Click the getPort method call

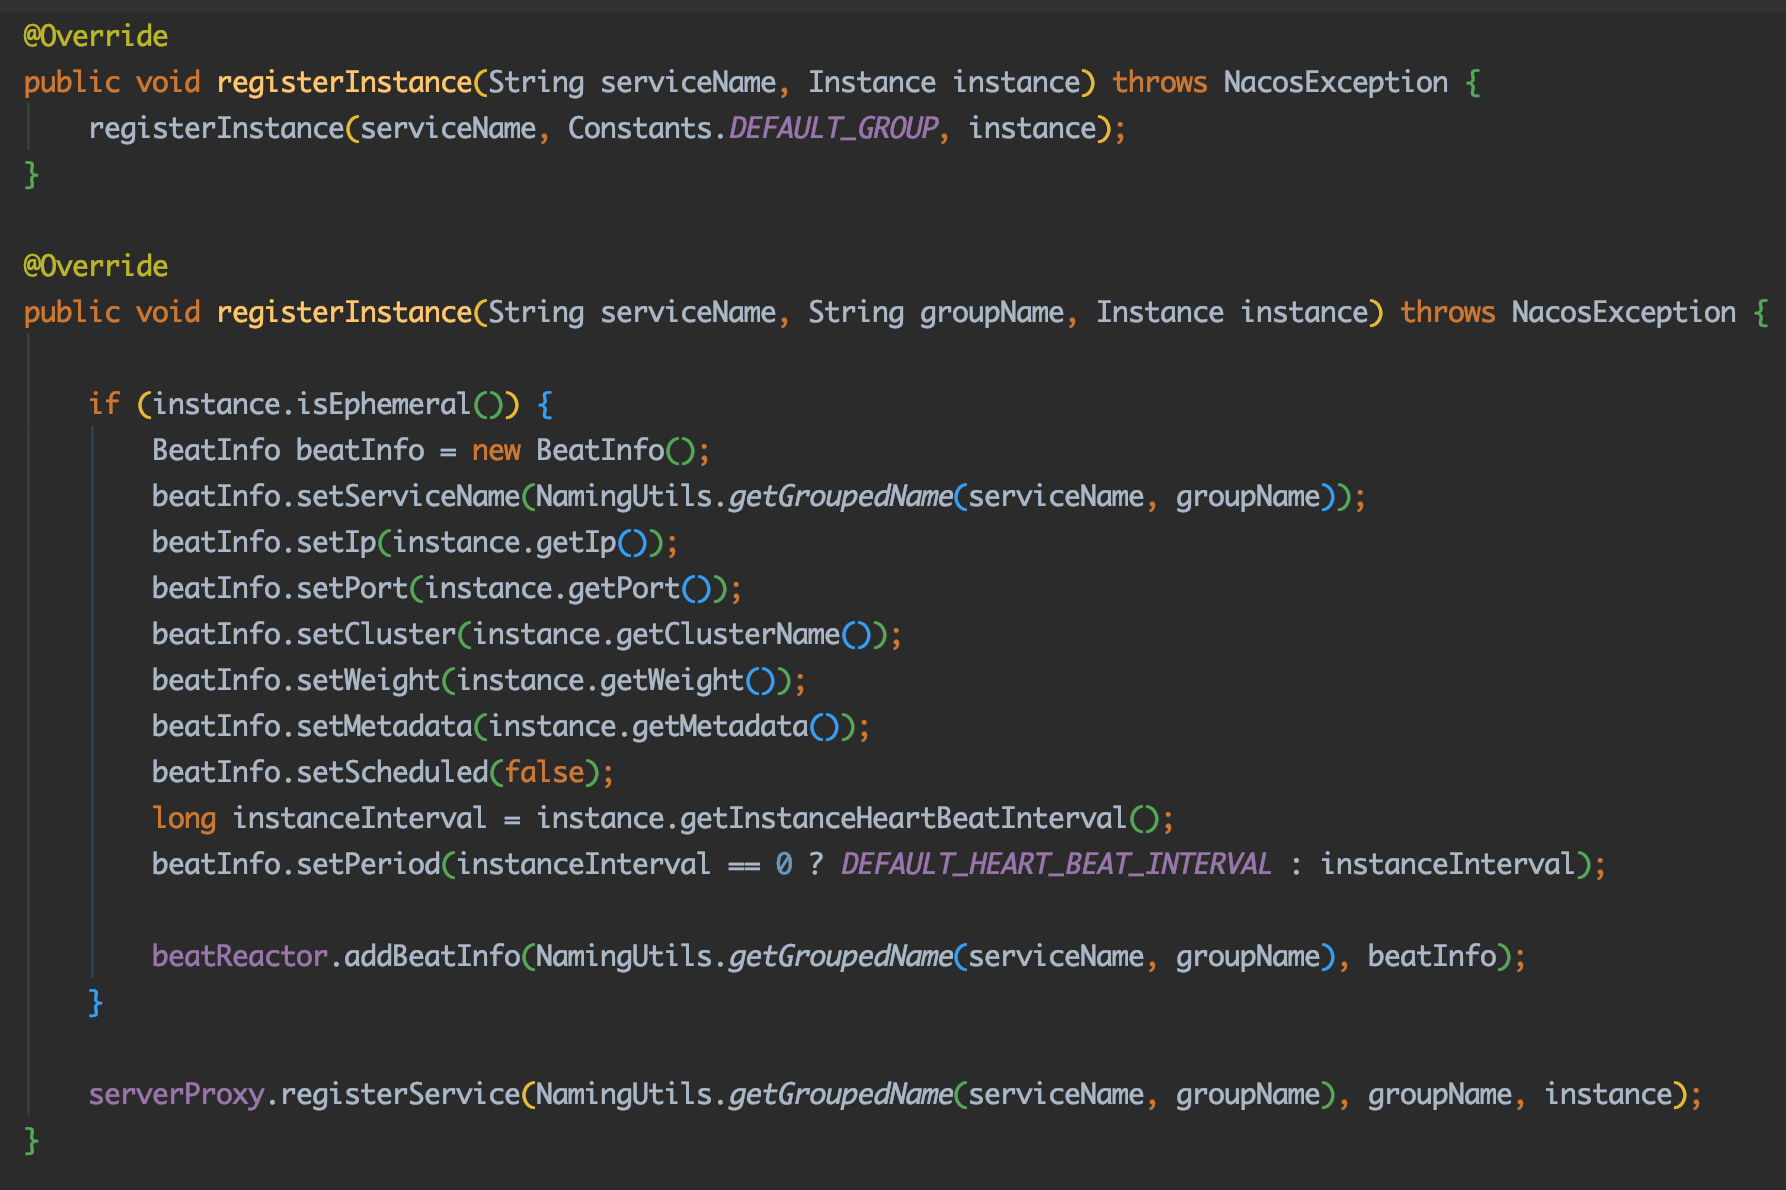click(x=624, y=588)
